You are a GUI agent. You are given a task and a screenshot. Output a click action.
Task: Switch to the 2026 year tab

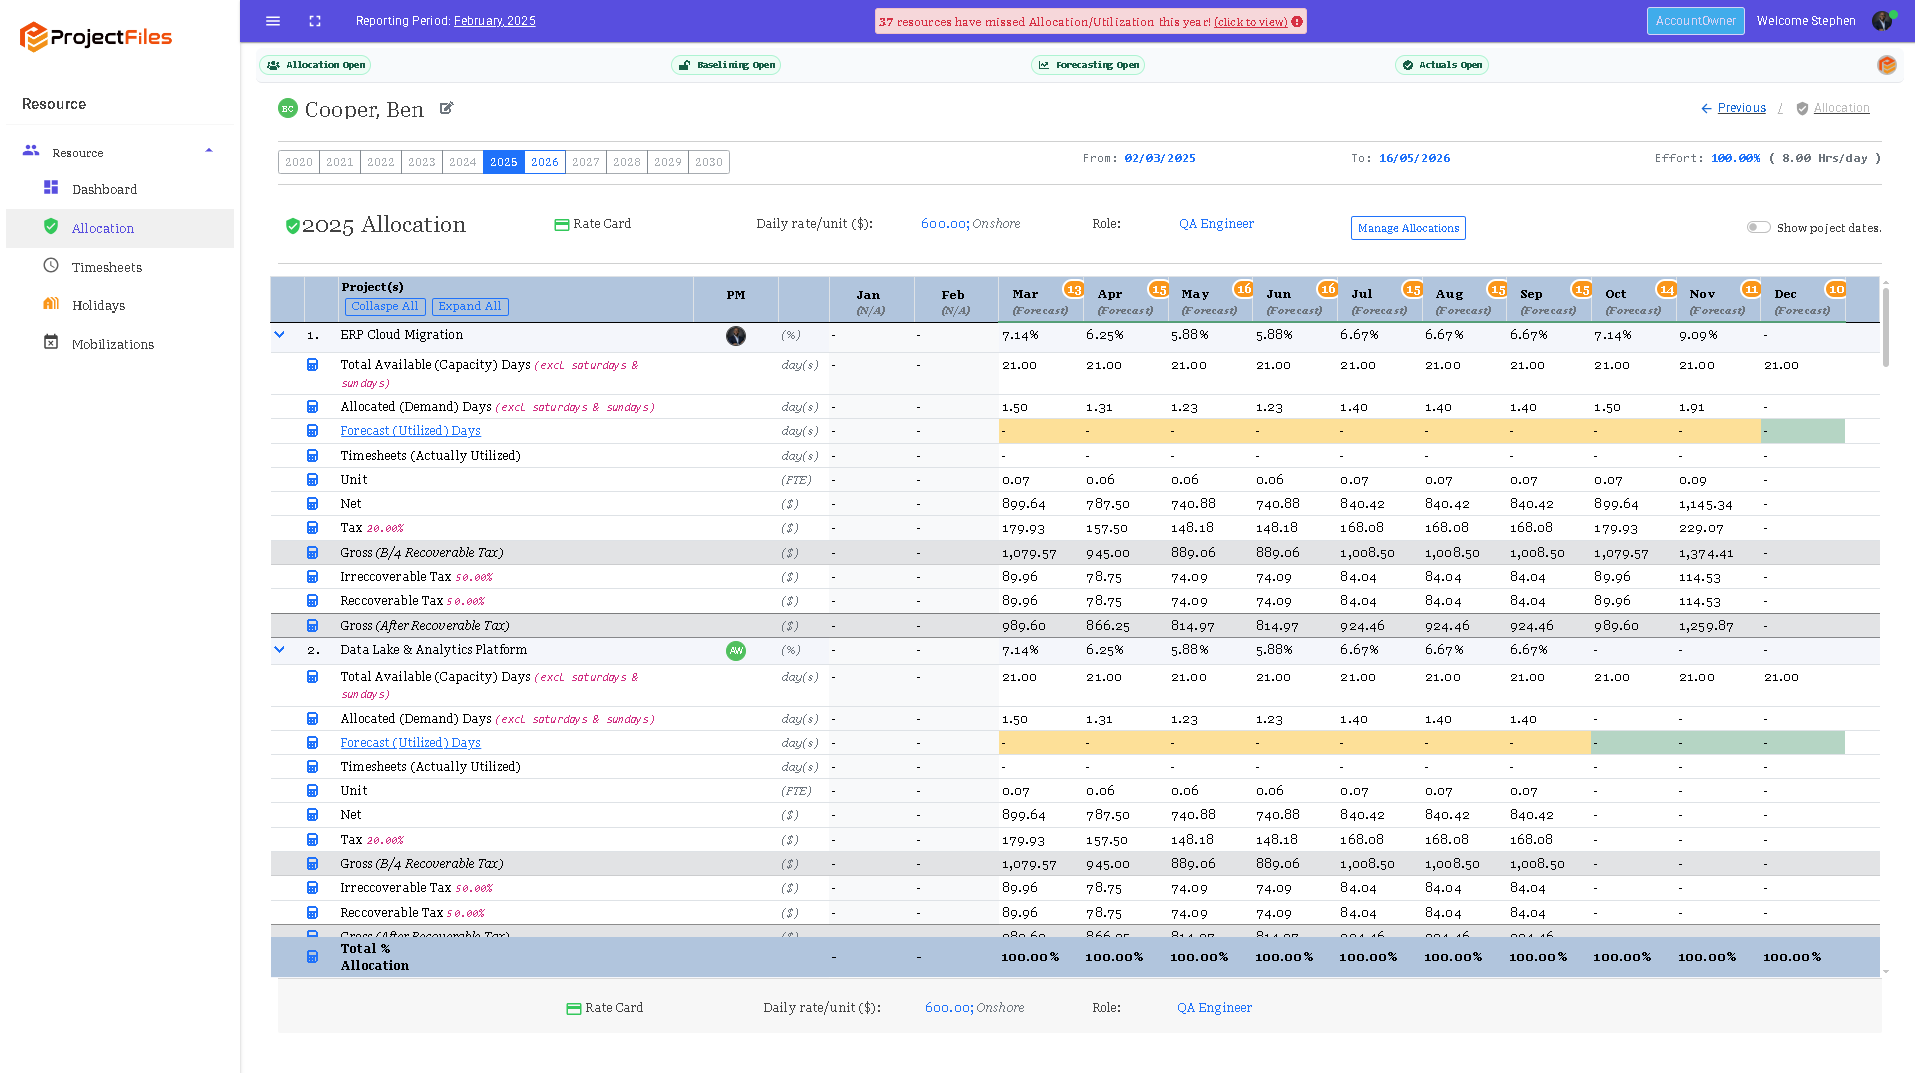click(545, 162)
